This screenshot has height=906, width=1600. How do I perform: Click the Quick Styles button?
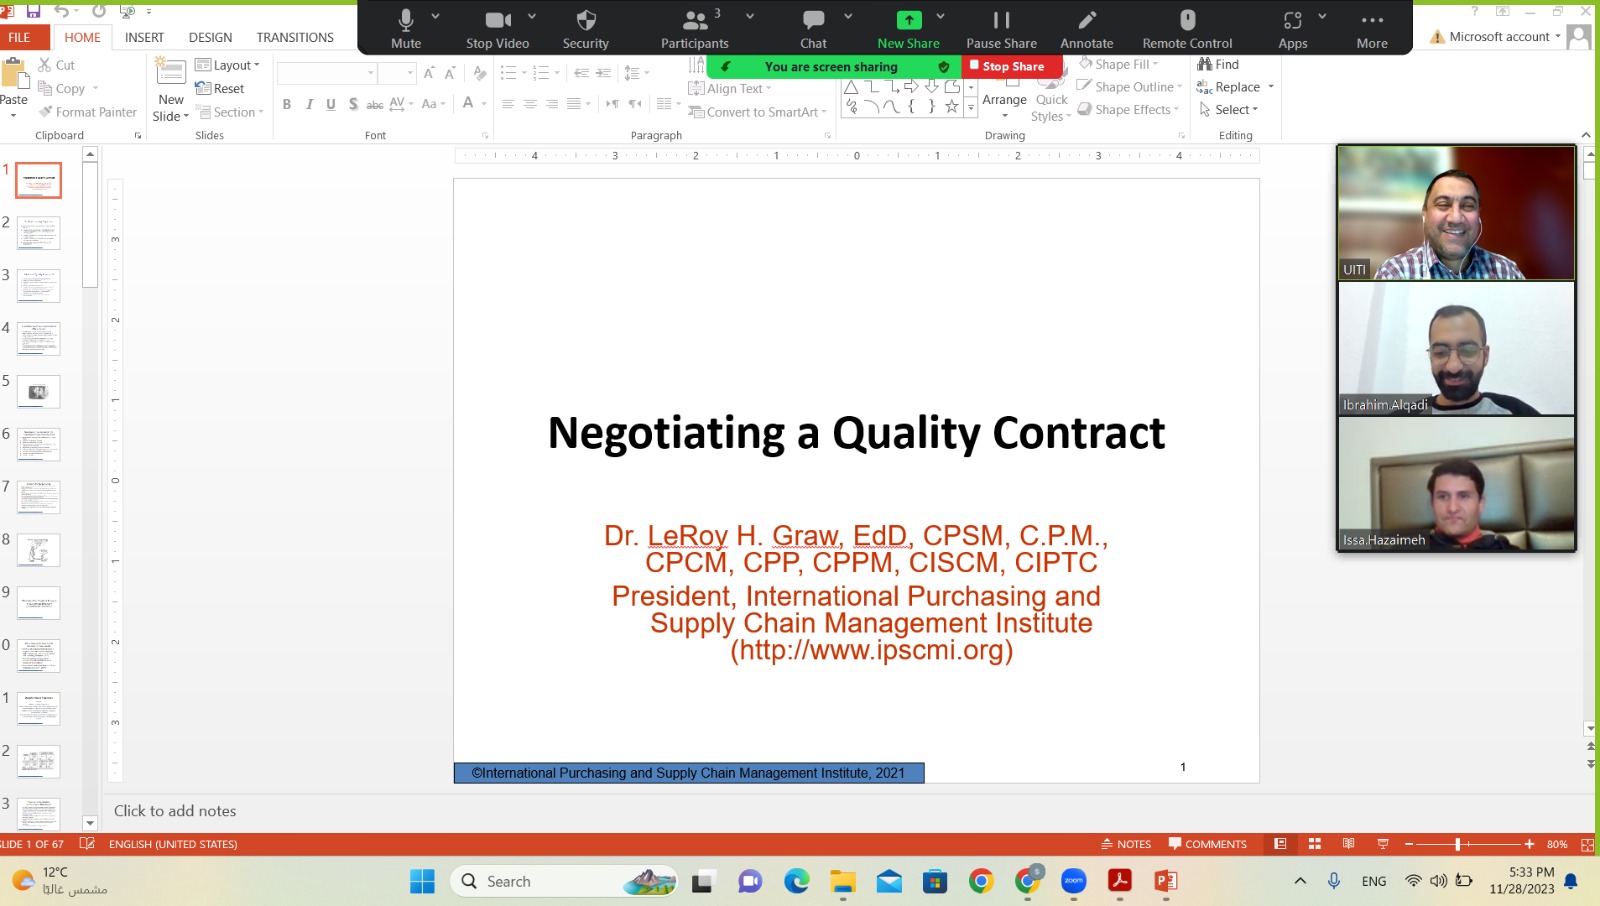click(x=1051, y=99)
